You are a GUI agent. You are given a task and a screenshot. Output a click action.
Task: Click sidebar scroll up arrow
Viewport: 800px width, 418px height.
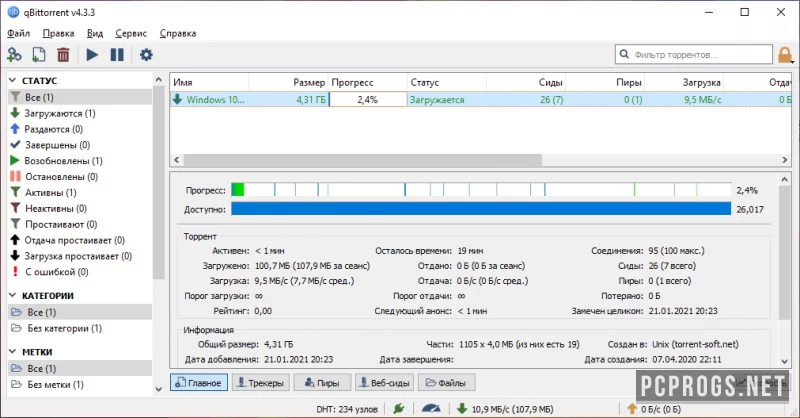click(159, 80)
